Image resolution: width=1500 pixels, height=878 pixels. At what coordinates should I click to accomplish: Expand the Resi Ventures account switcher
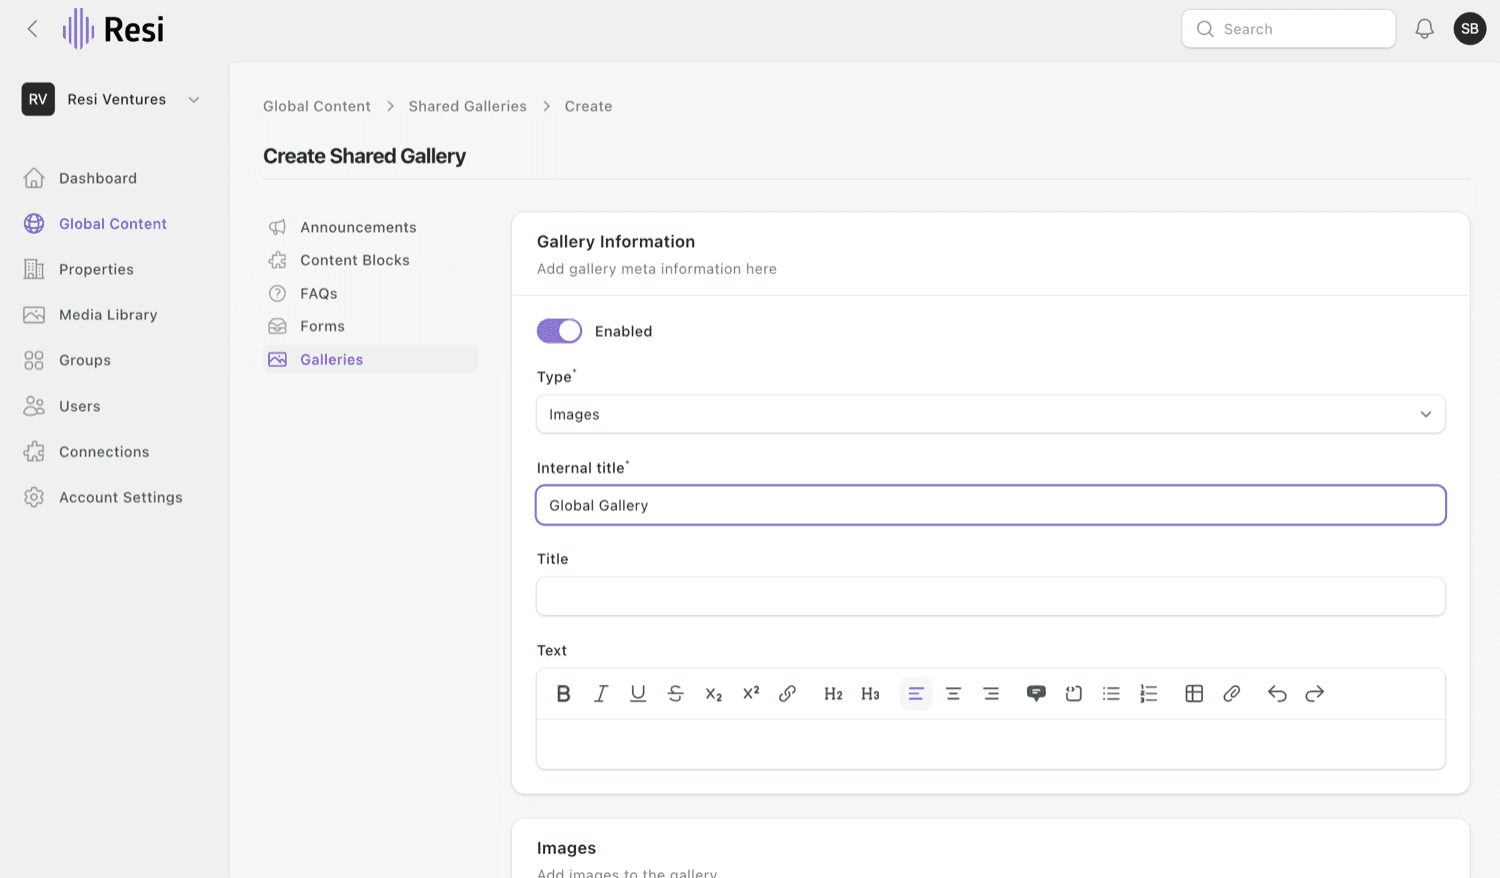click(111, 99)
